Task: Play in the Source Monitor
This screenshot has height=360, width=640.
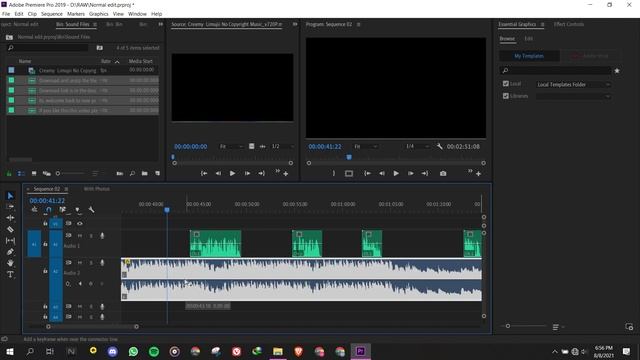Action: (x=232, y=173)
